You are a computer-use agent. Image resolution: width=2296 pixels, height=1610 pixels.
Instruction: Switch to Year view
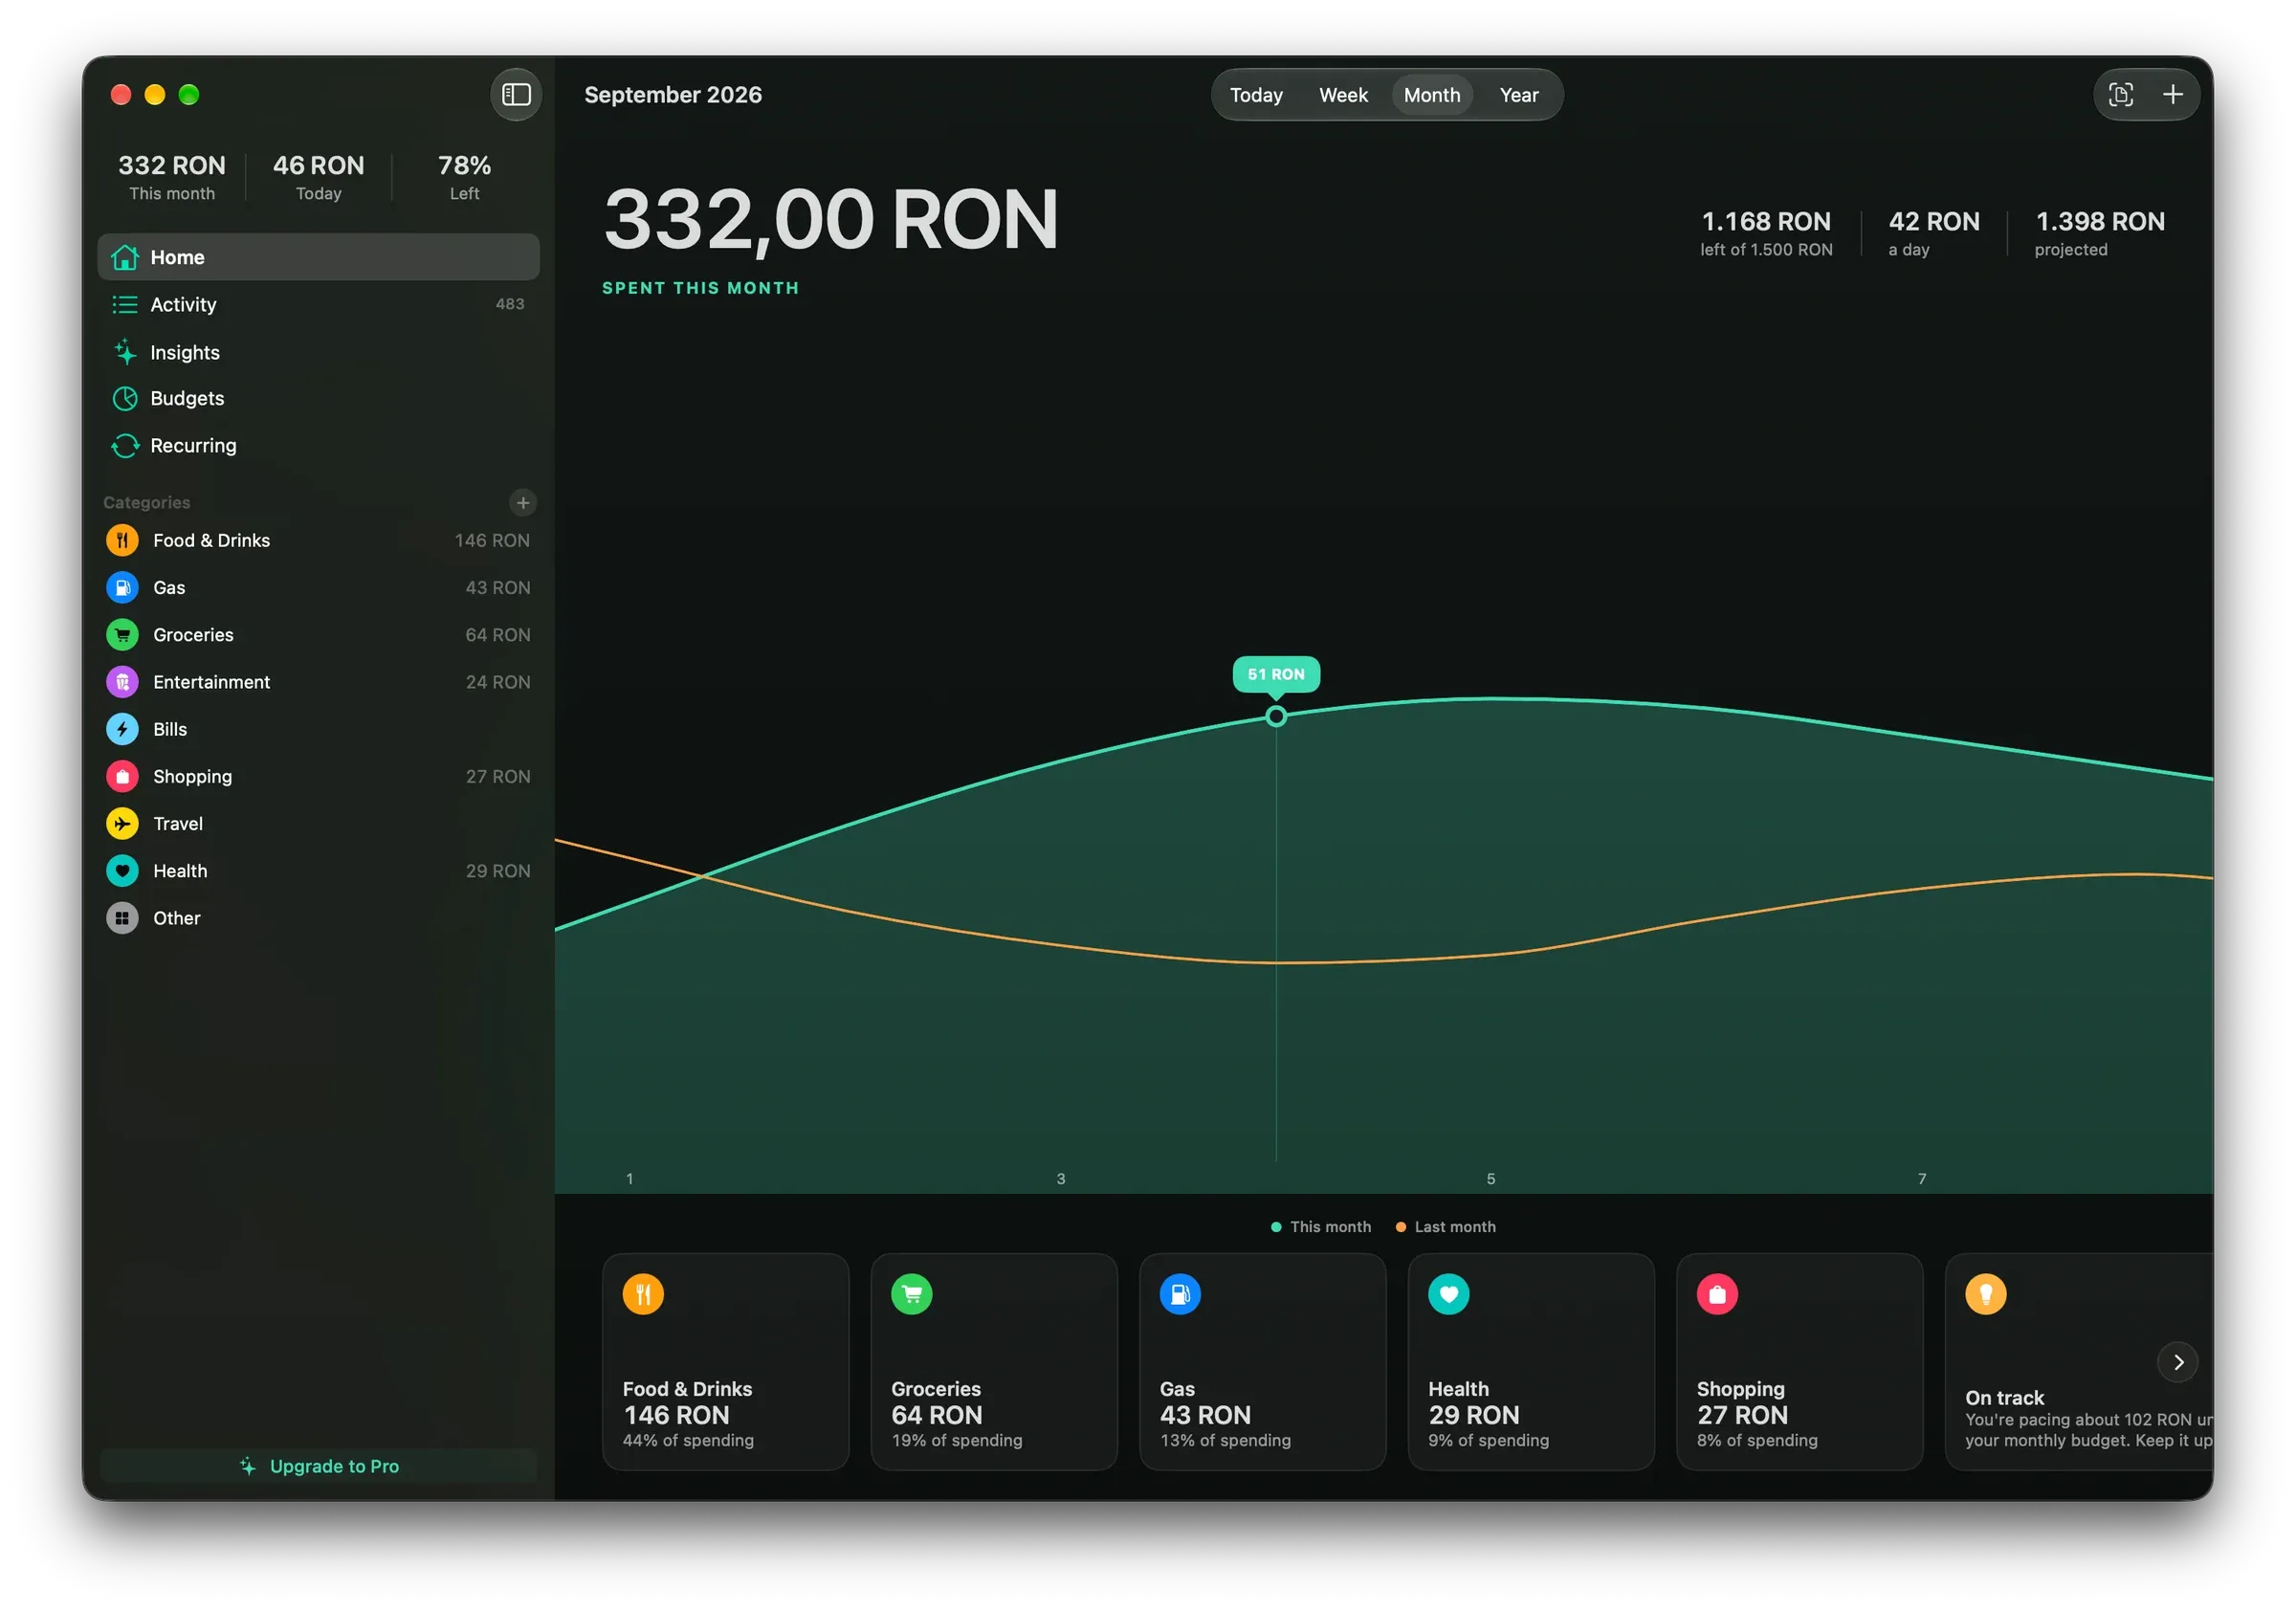pos(1518,95)
